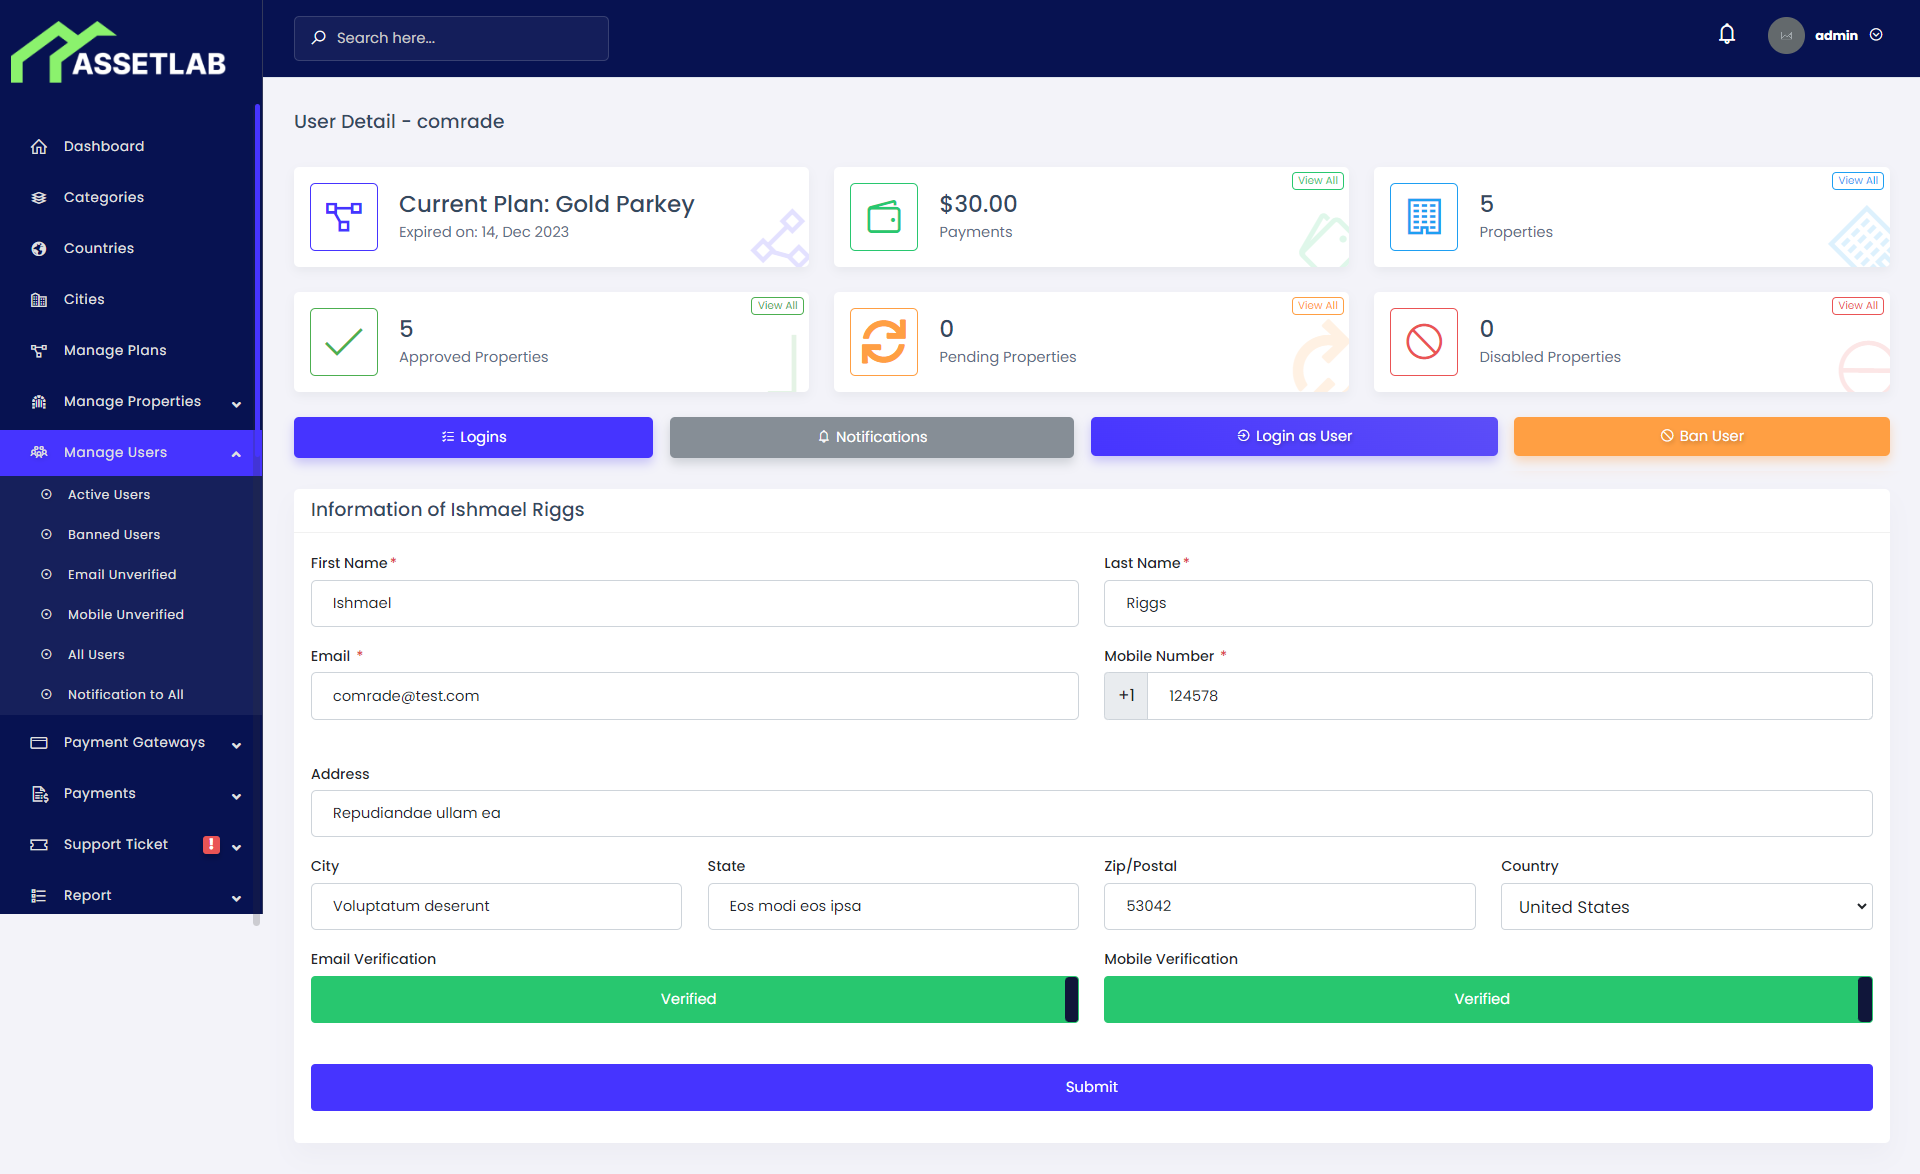The image size is (1920, 1174).
Task: Toggle Mobile Verification status
Action: (x=1482, y=998)
